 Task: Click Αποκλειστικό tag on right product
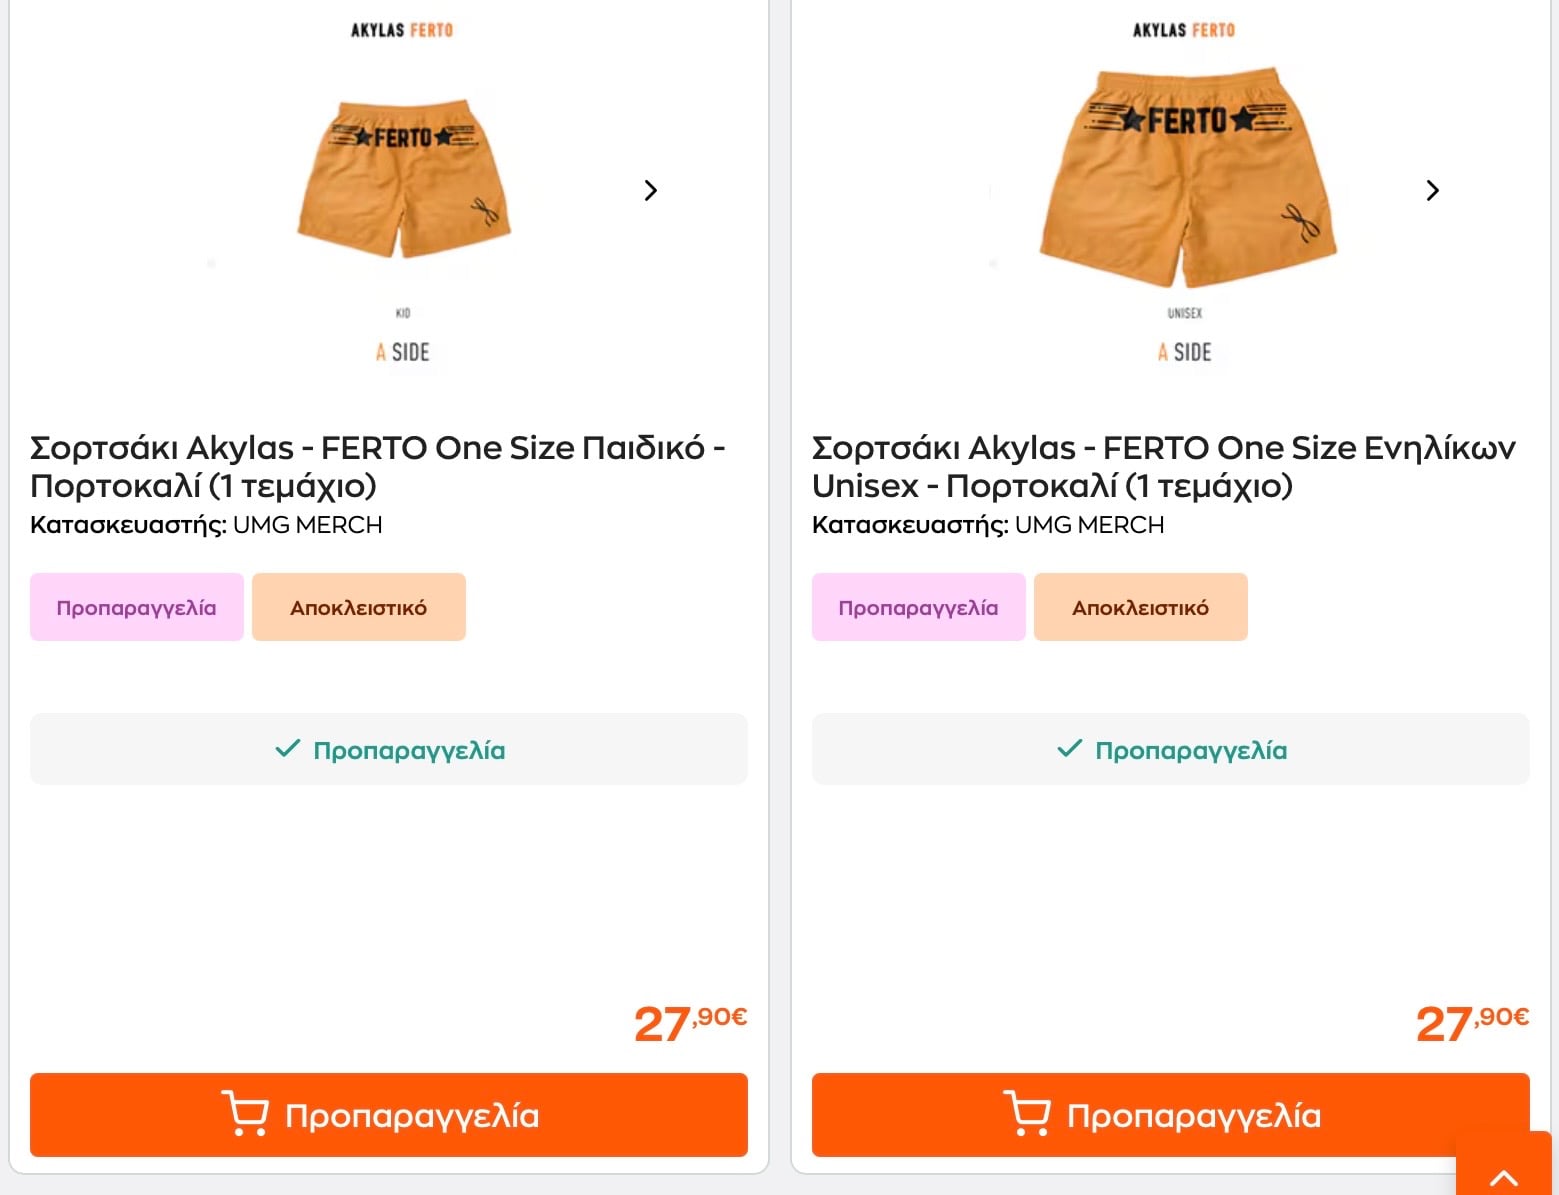(x=1140, y=607)
